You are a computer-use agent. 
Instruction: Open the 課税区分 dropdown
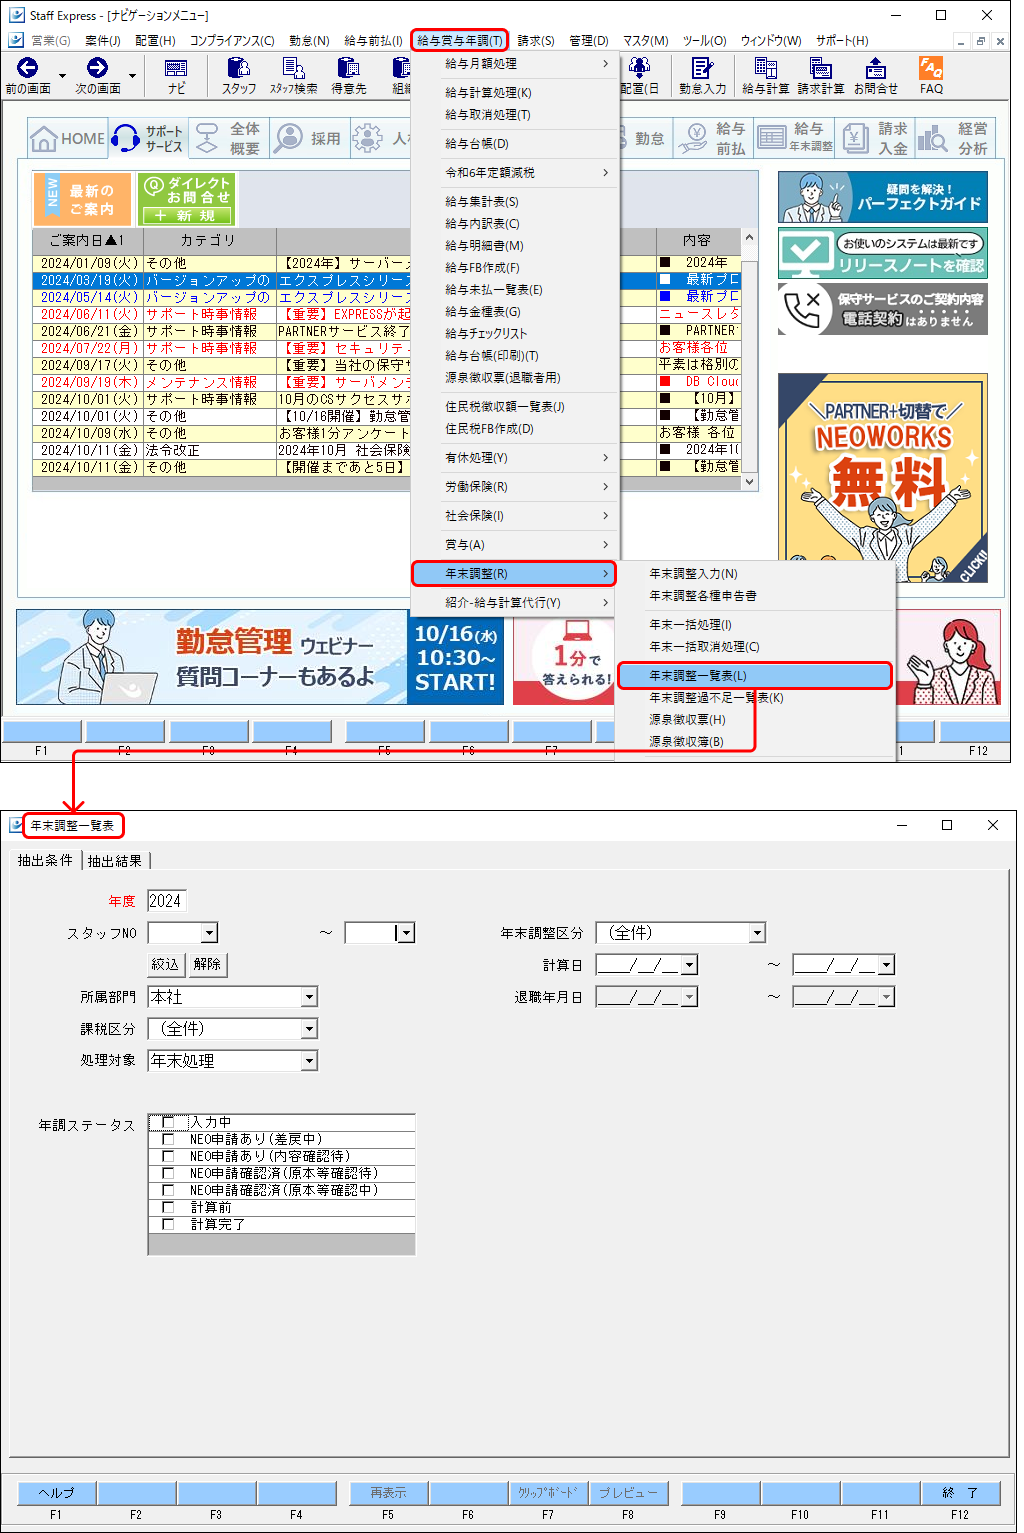(309, 1029)
